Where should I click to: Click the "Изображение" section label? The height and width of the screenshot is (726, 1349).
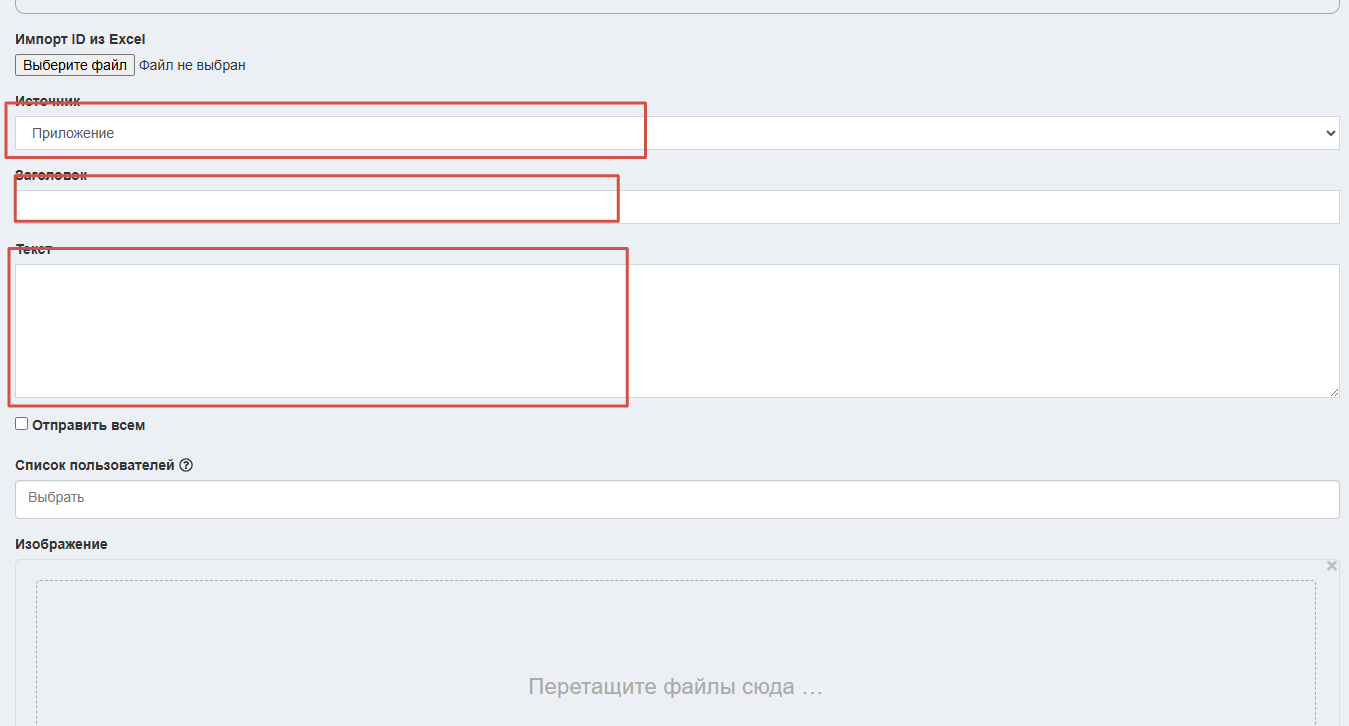point(61,544)
